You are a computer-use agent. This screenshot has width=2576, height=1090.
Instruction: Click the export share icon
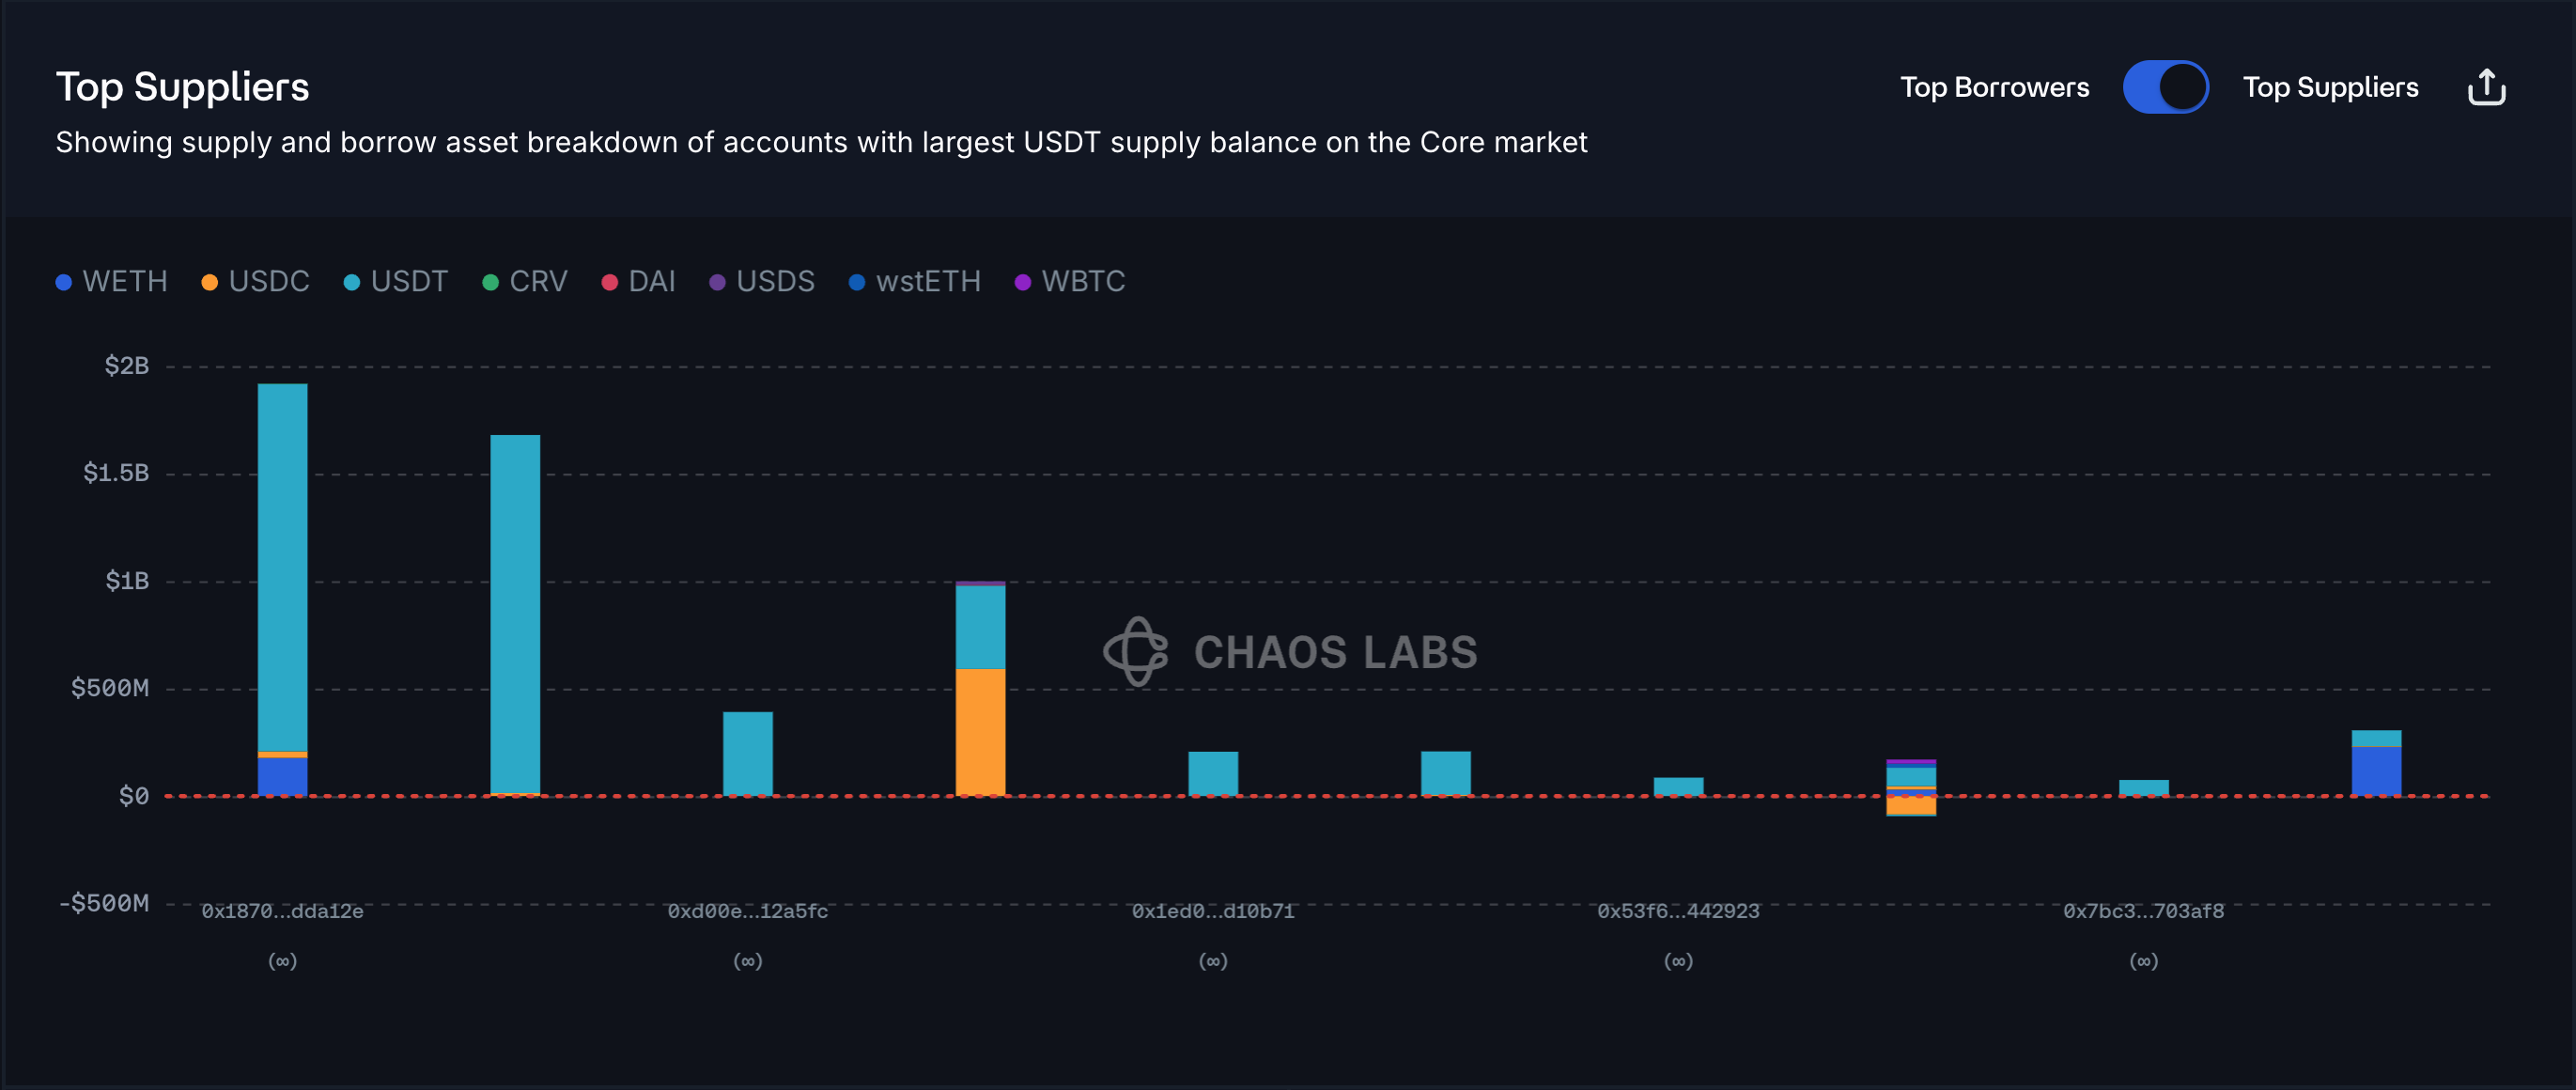(2486, 88)
